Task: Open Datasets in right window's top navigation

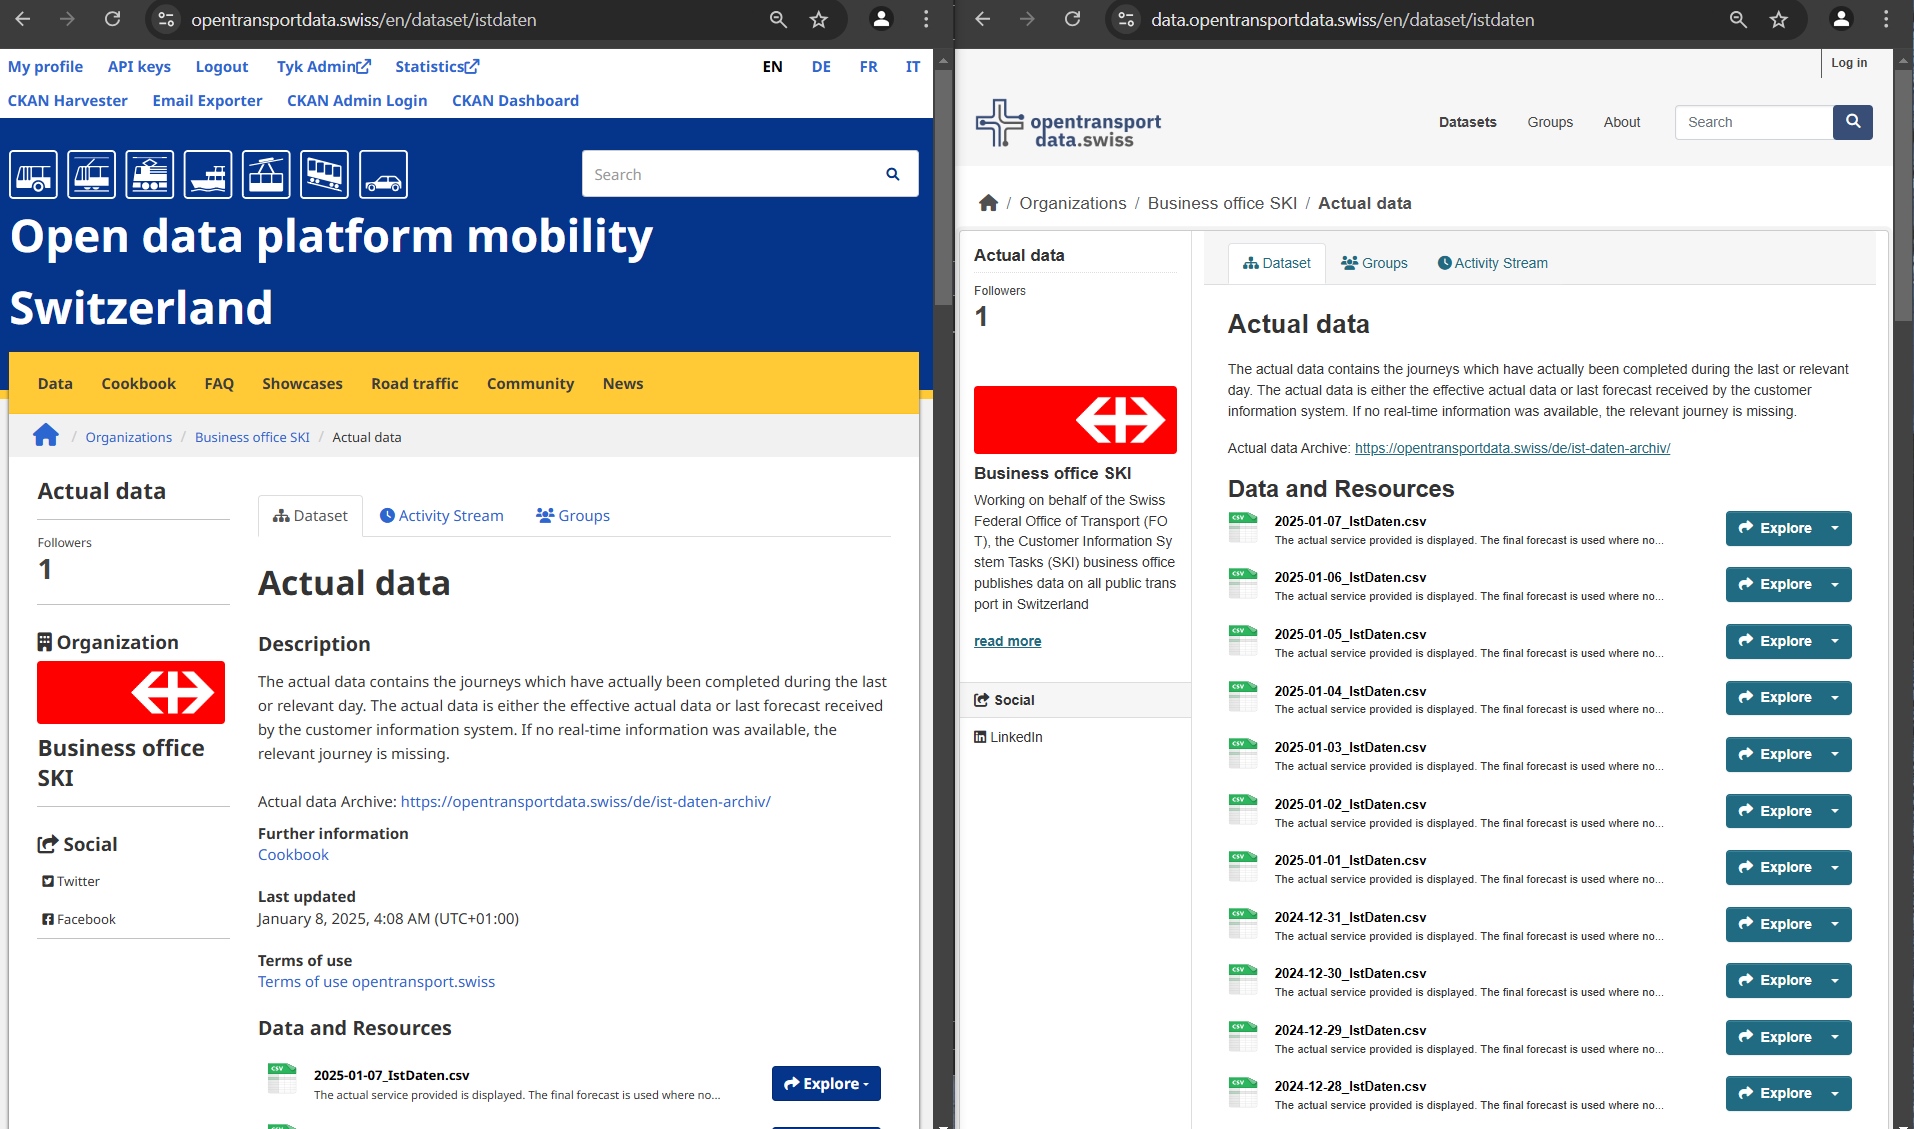Action: (1467, 122)
